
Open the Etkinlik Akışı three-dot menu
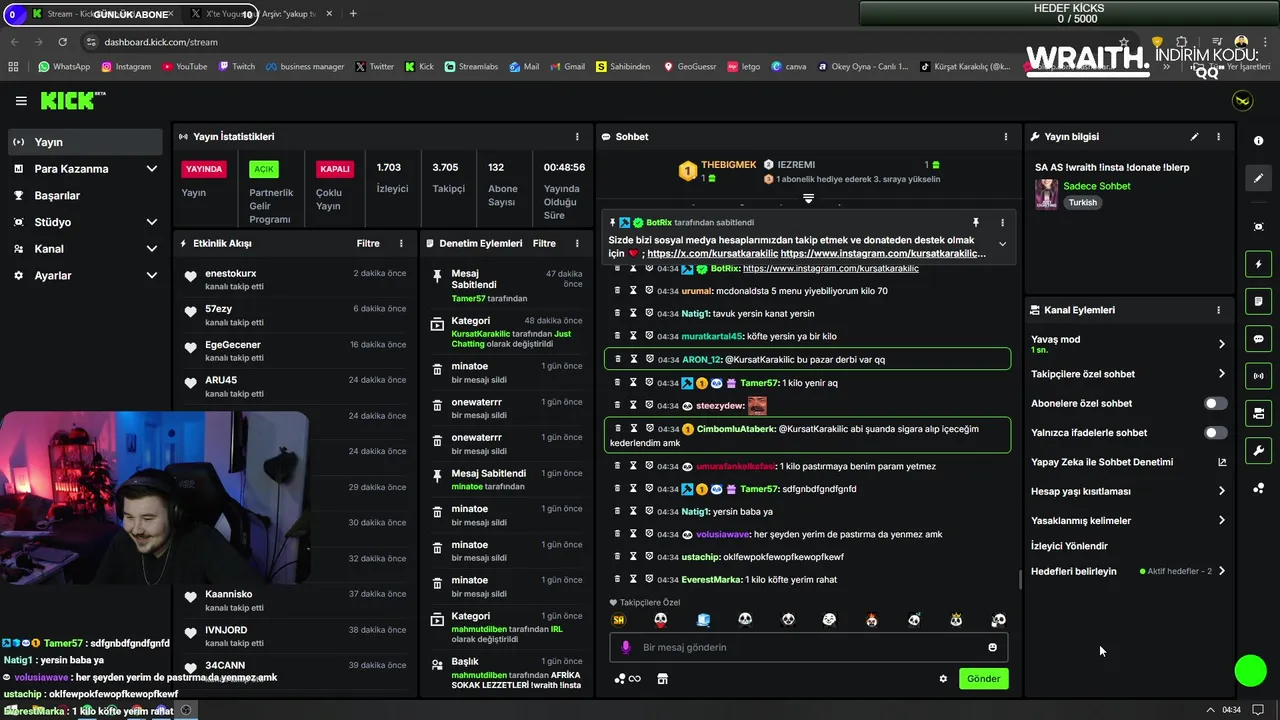pos(401,243)
